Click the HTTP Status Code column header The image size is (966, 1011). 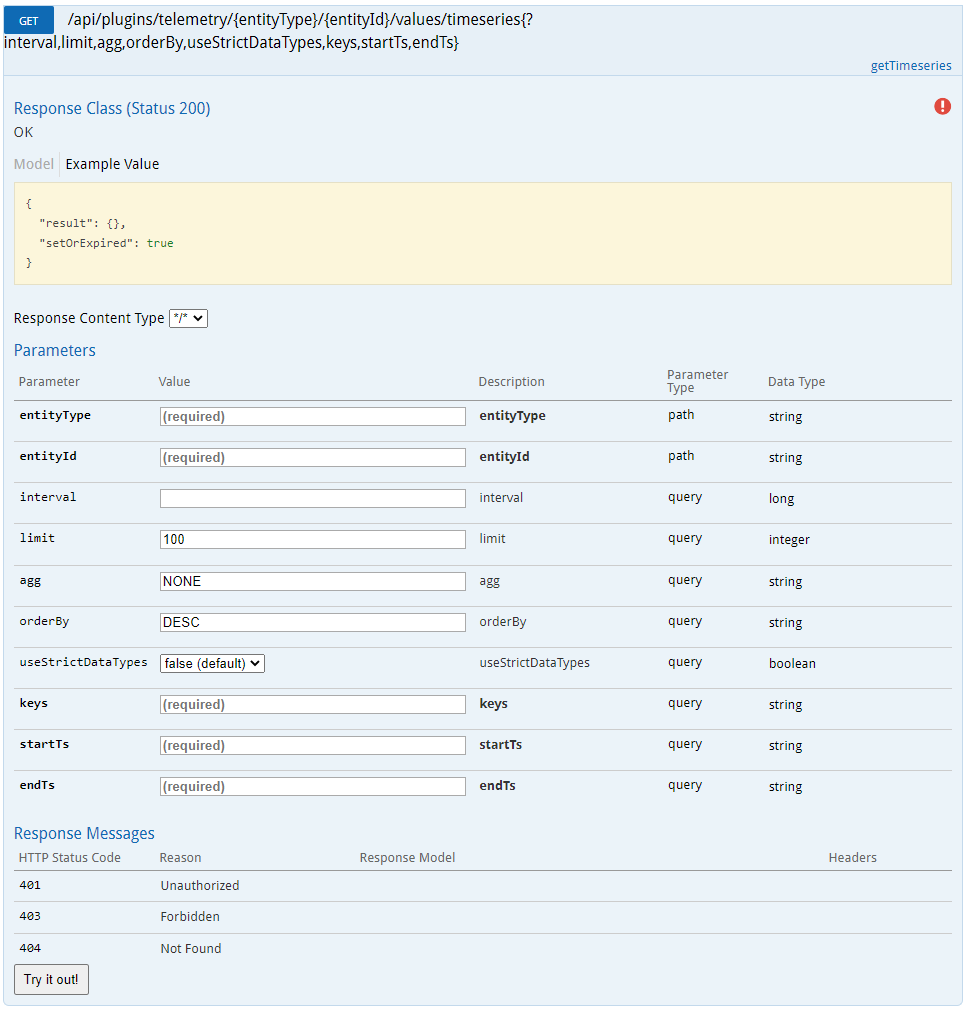(70, 858)
